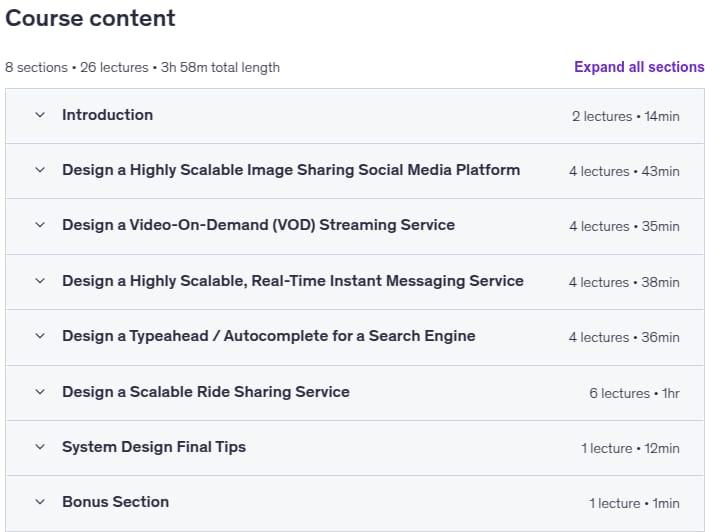Screen dimensions: 705x532
Task: Click the Expand all sections link
Action: click(639, 67)
